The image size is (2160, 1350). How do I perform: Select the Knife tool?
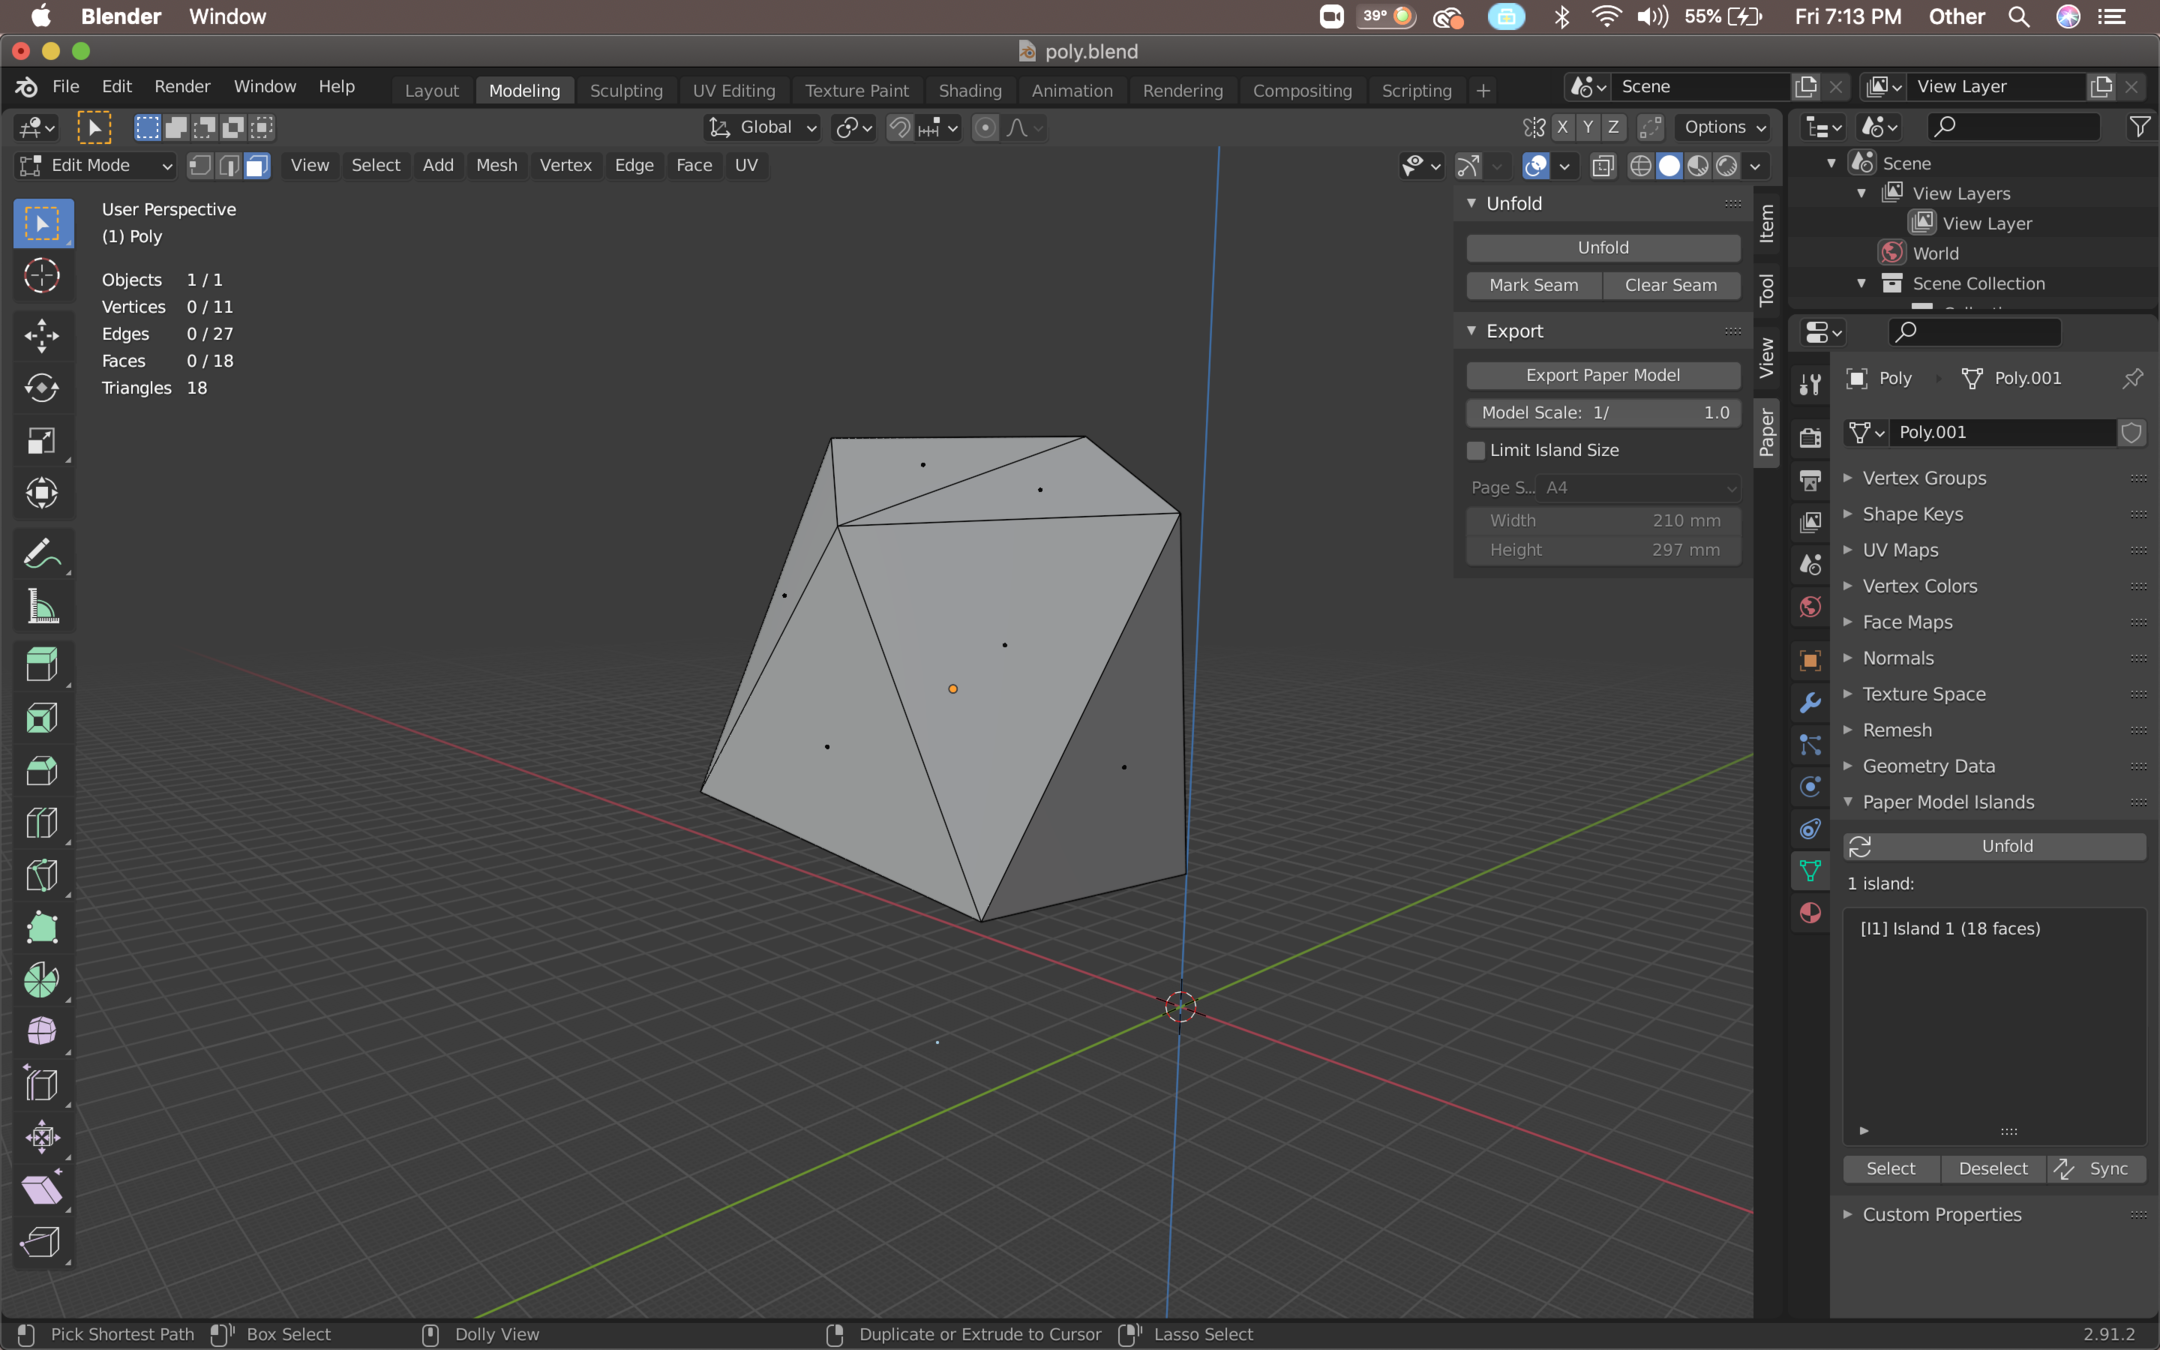coord(41,875)
